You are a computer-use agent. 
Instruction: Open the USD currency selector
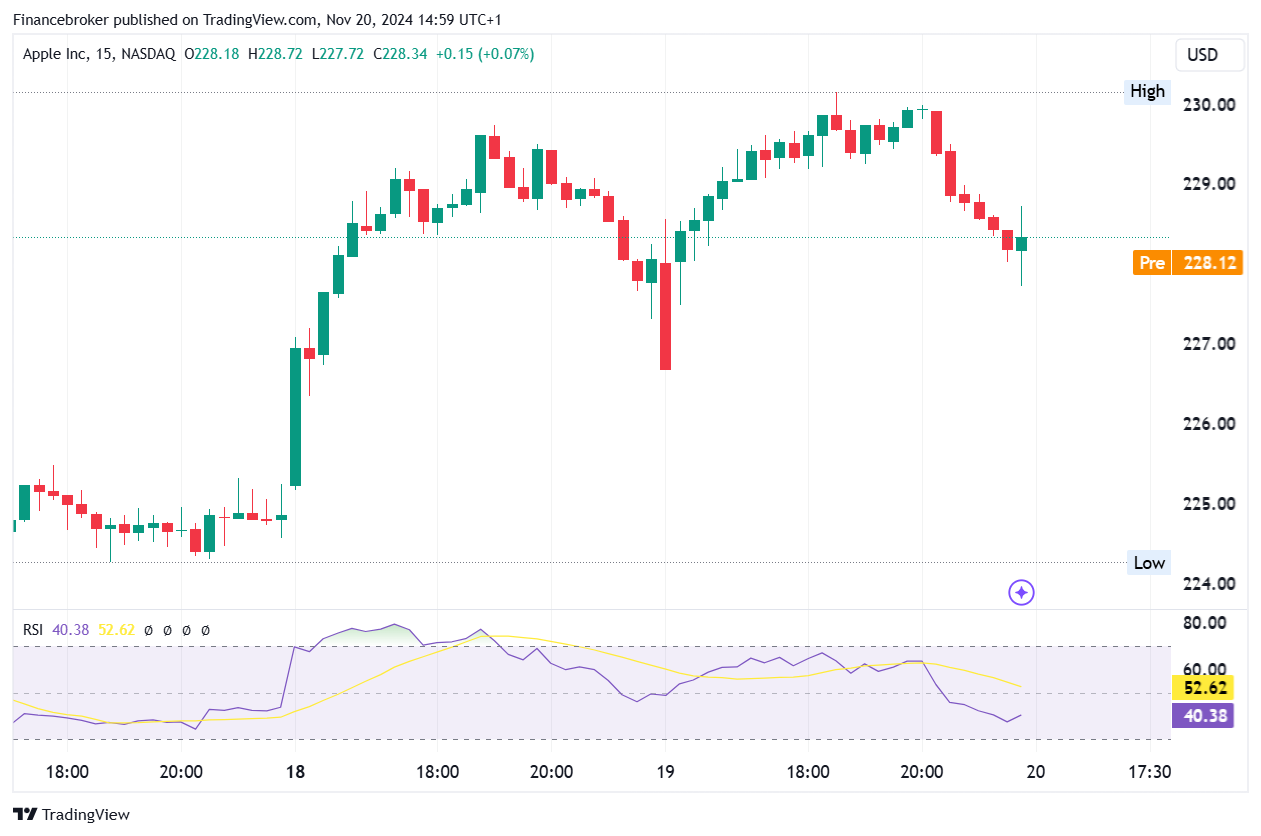[x=1209, y=55]
